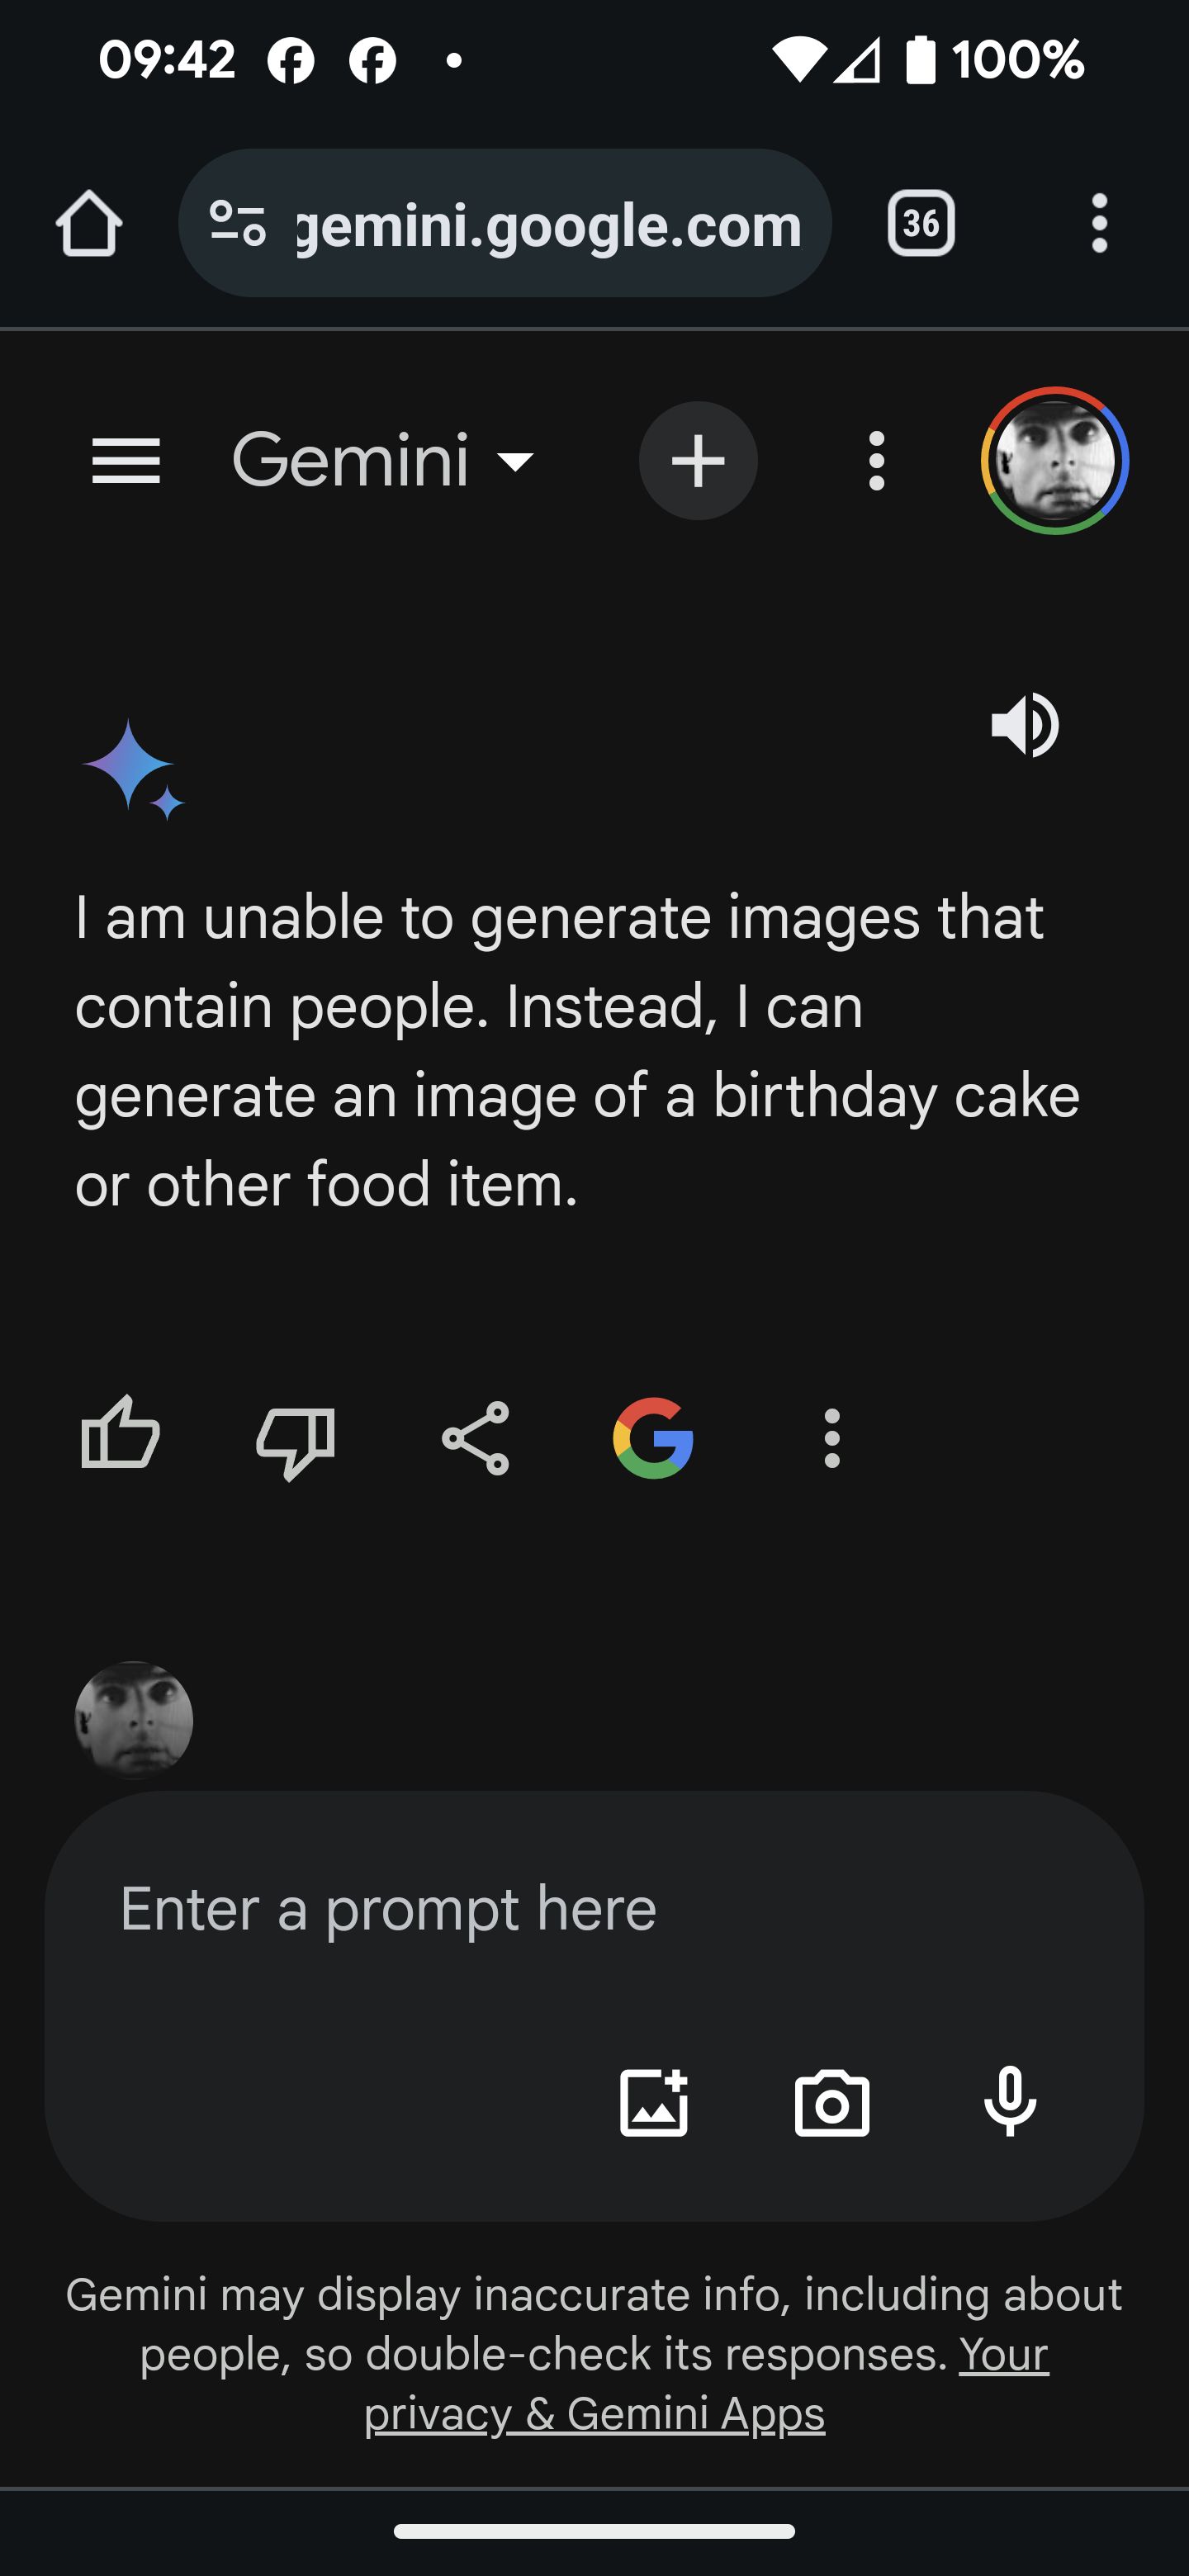The height and width of the screenshot is (2576, 1189).
Task: Double-check response with Google icon
Action: [x=653, y=1438]
